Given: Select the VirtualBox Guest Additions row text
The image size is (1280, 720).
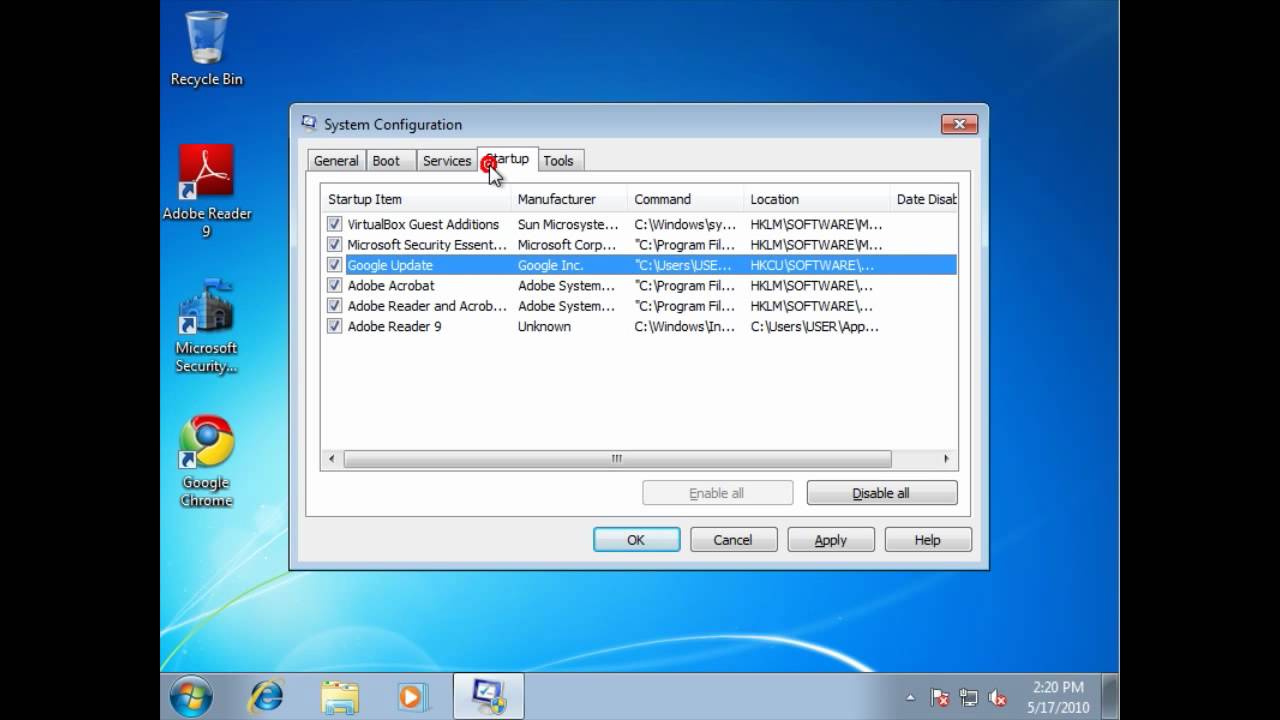Looking at the screenshot, I should point(423,224).
